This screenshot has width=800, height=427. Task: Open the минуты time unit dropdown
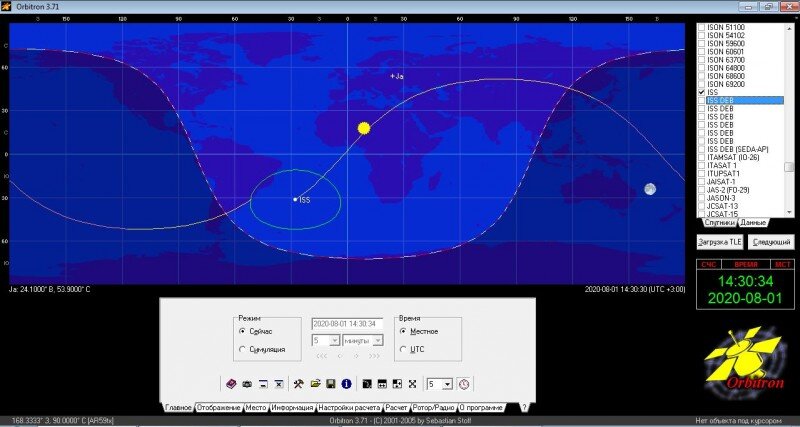point(378,340)
